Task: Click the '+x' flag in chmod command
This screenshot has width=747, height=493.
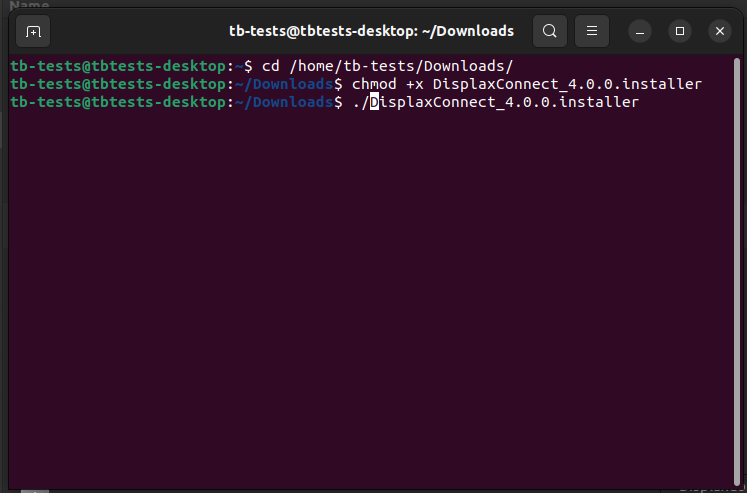Action: [414, 84]
